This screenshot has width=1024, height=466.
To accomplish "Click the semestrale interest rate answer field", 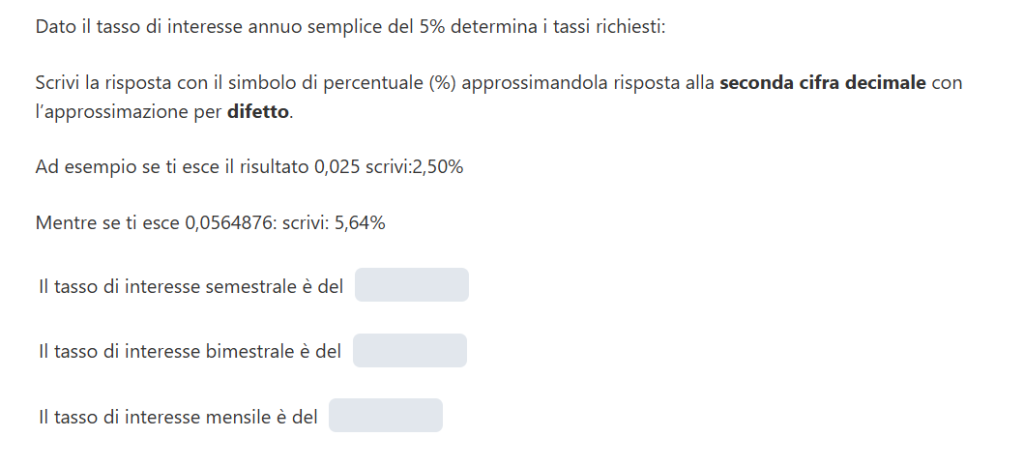I will (411, 285).
